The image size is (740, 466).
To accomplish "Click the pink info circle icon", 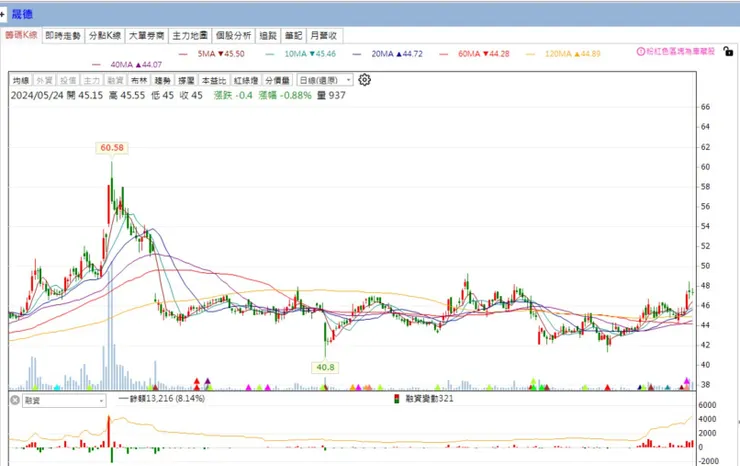I will point(640,51).
